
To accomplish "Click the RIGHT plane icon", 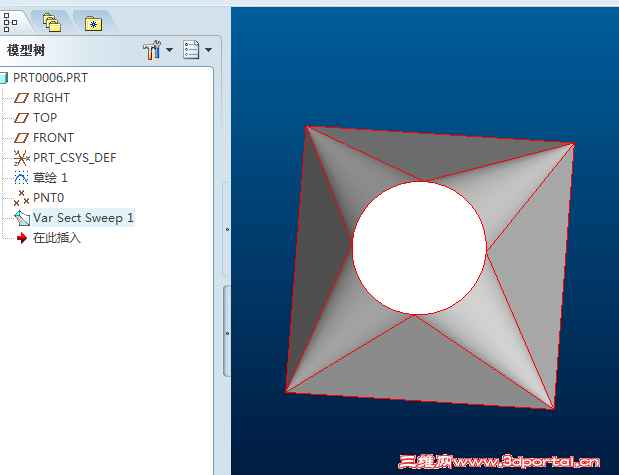I will [21, 98].
